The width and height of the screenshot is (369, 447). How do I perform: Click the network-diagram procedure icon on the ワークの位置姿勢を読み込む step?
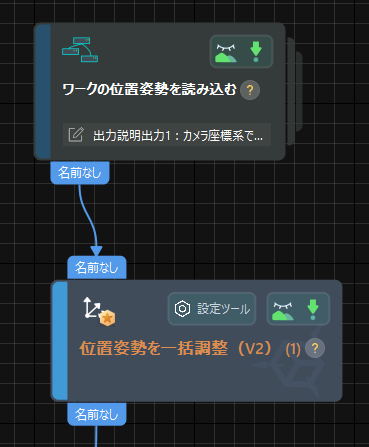click(80, 50)
